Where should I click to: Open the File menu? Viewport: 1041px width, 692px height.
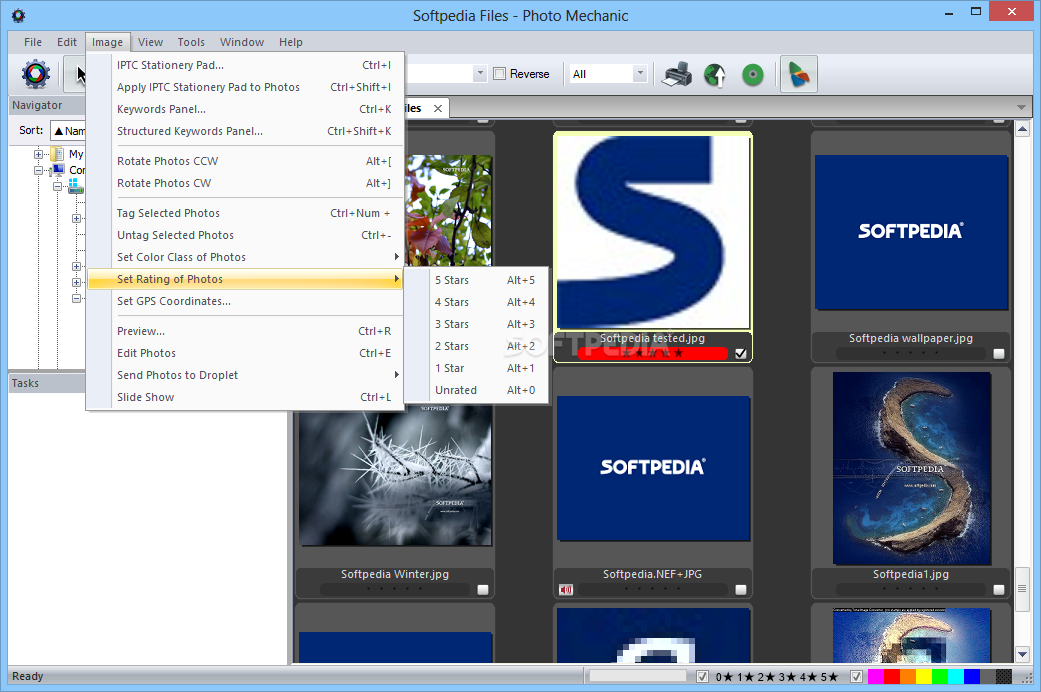(x=33, y=42)
